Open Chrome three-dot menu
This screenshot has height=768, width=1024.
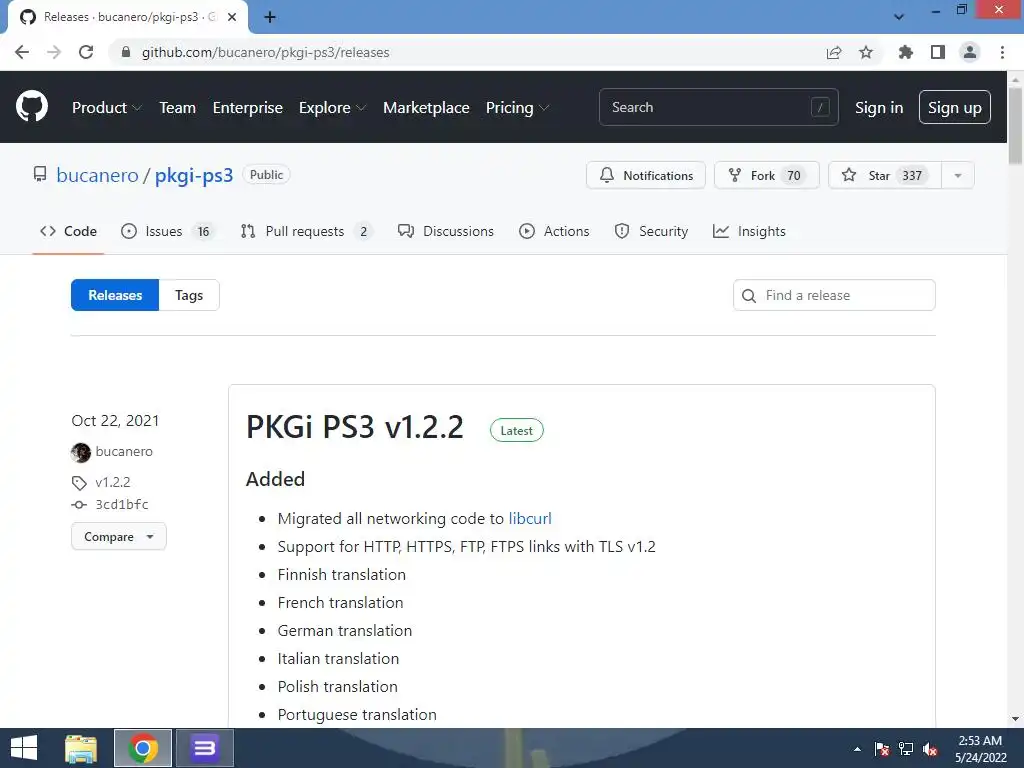click(x=1002, y=52)
